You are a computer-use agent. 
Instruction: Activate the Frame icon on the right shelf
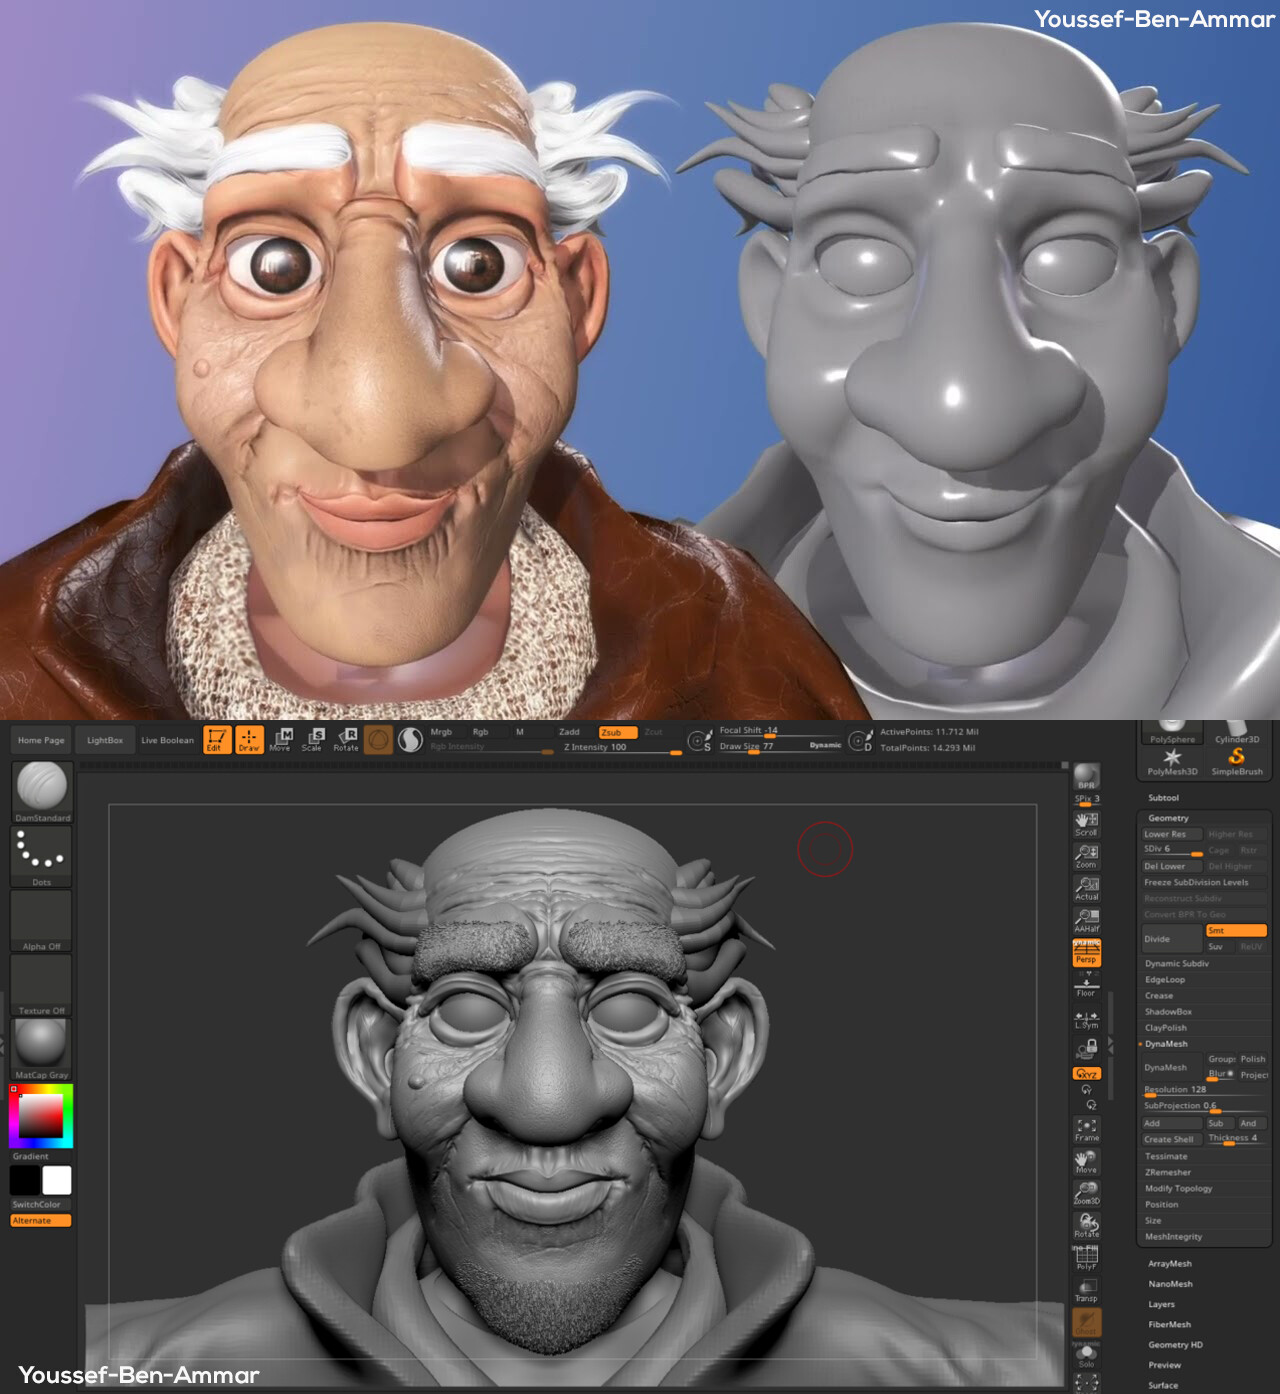click(x=1085, y=1127)
